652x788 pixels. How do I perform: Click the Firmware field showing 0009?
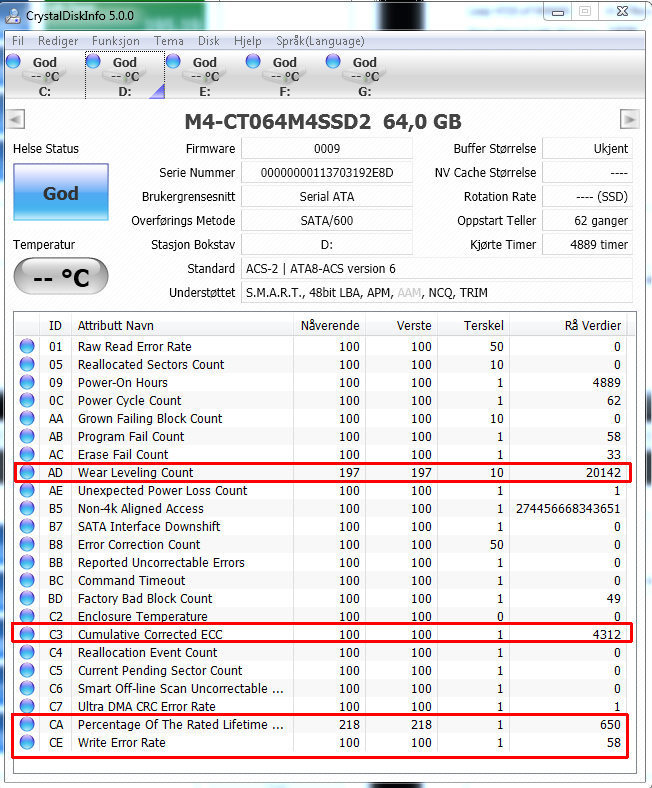tap(327, 149)
